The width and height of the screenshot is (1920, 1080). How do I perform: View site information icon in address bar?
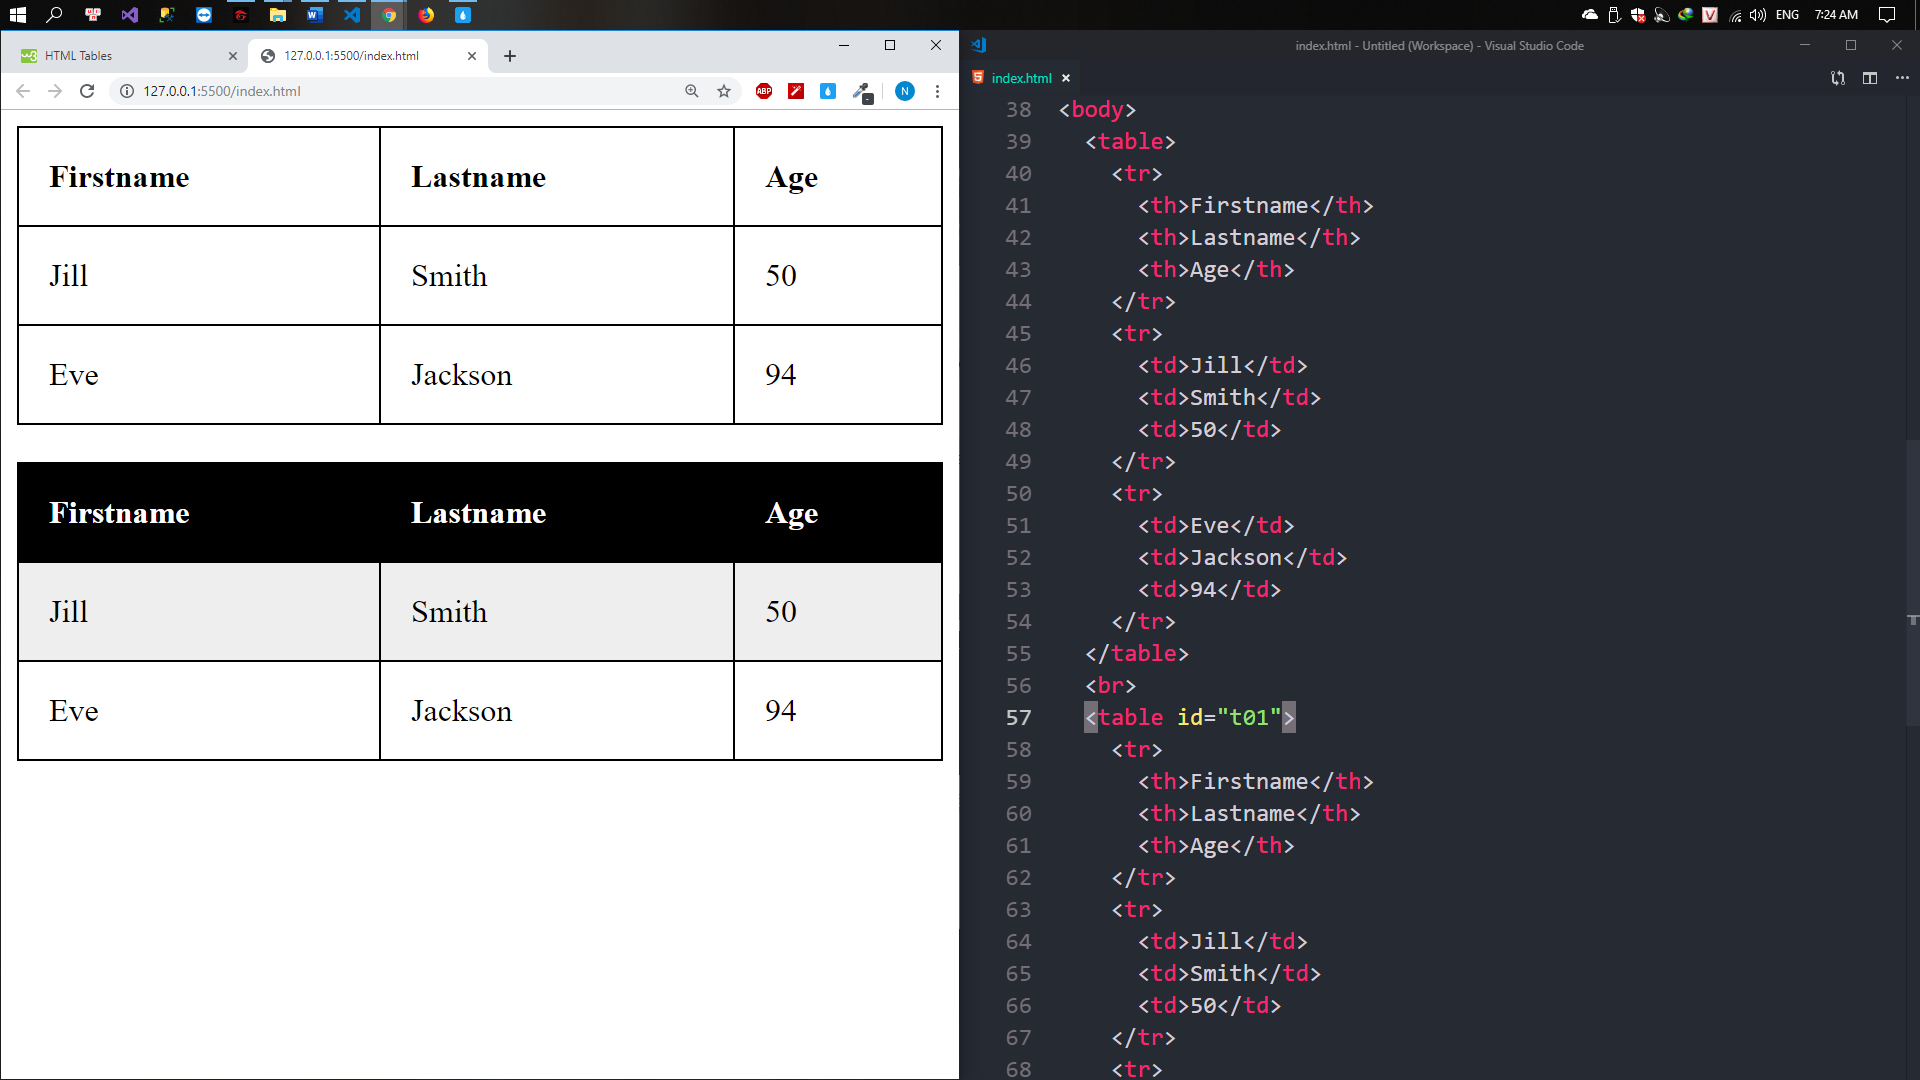pos(127,91)
